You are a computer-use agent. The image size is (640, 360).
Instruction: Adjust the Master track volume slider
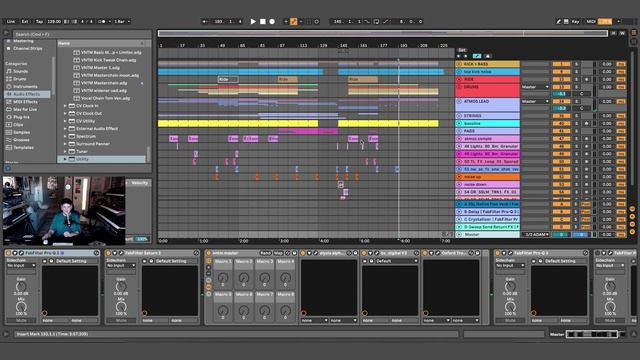[x=561, y=235]
